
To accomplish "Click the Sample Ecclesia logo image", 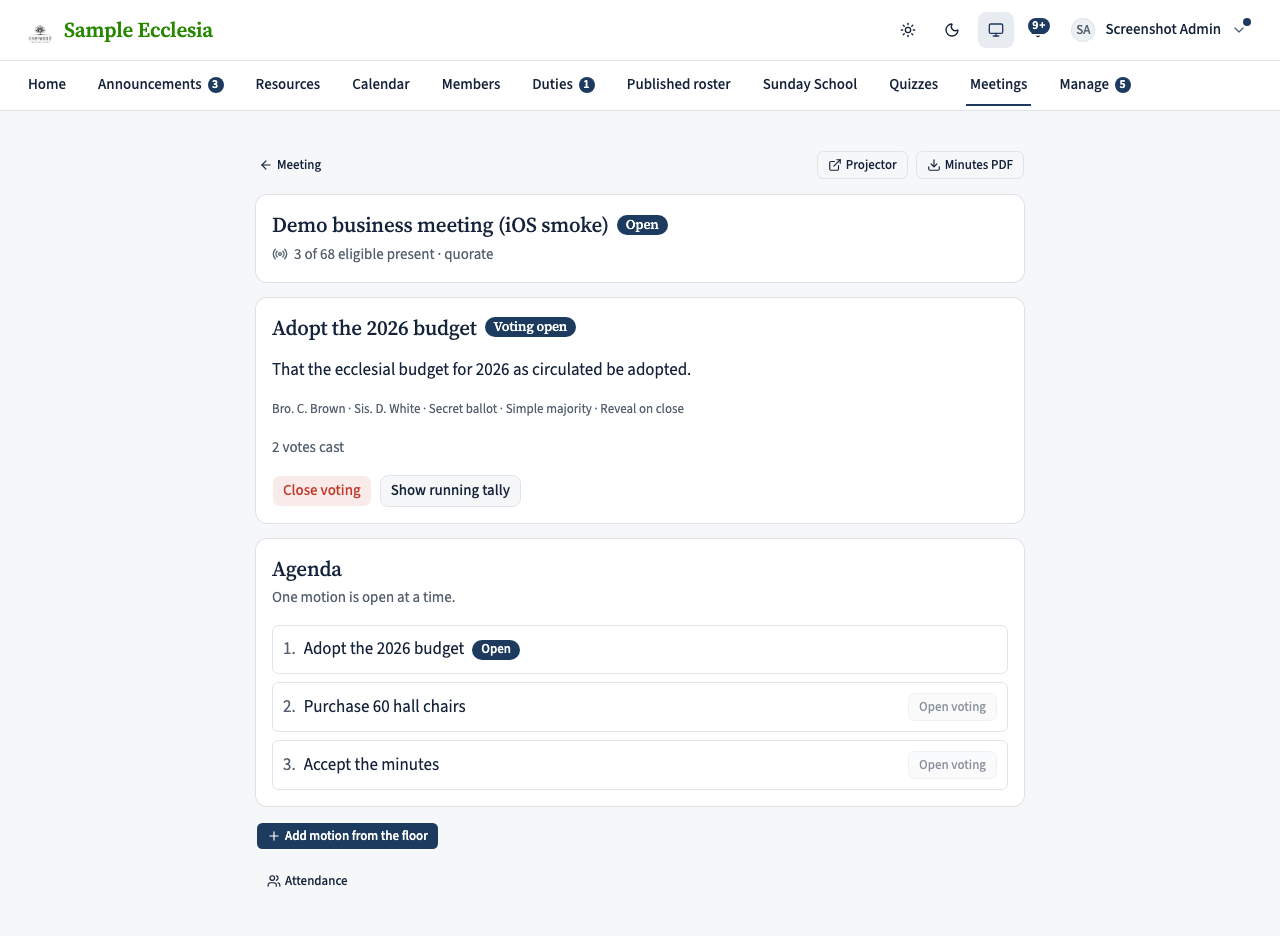I will tap(40, 32).
